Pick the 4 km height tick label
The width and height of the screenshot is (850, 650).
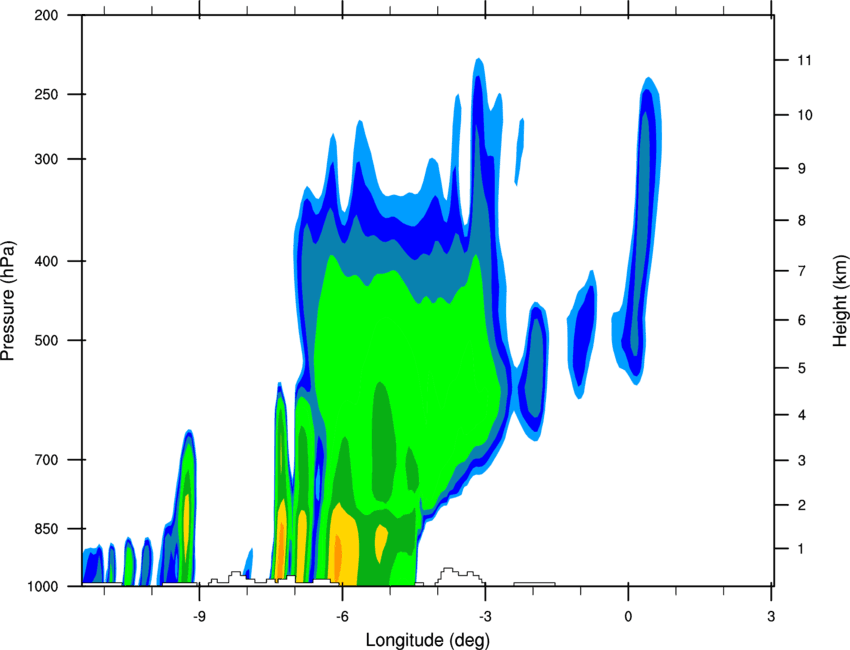(802, 415)
